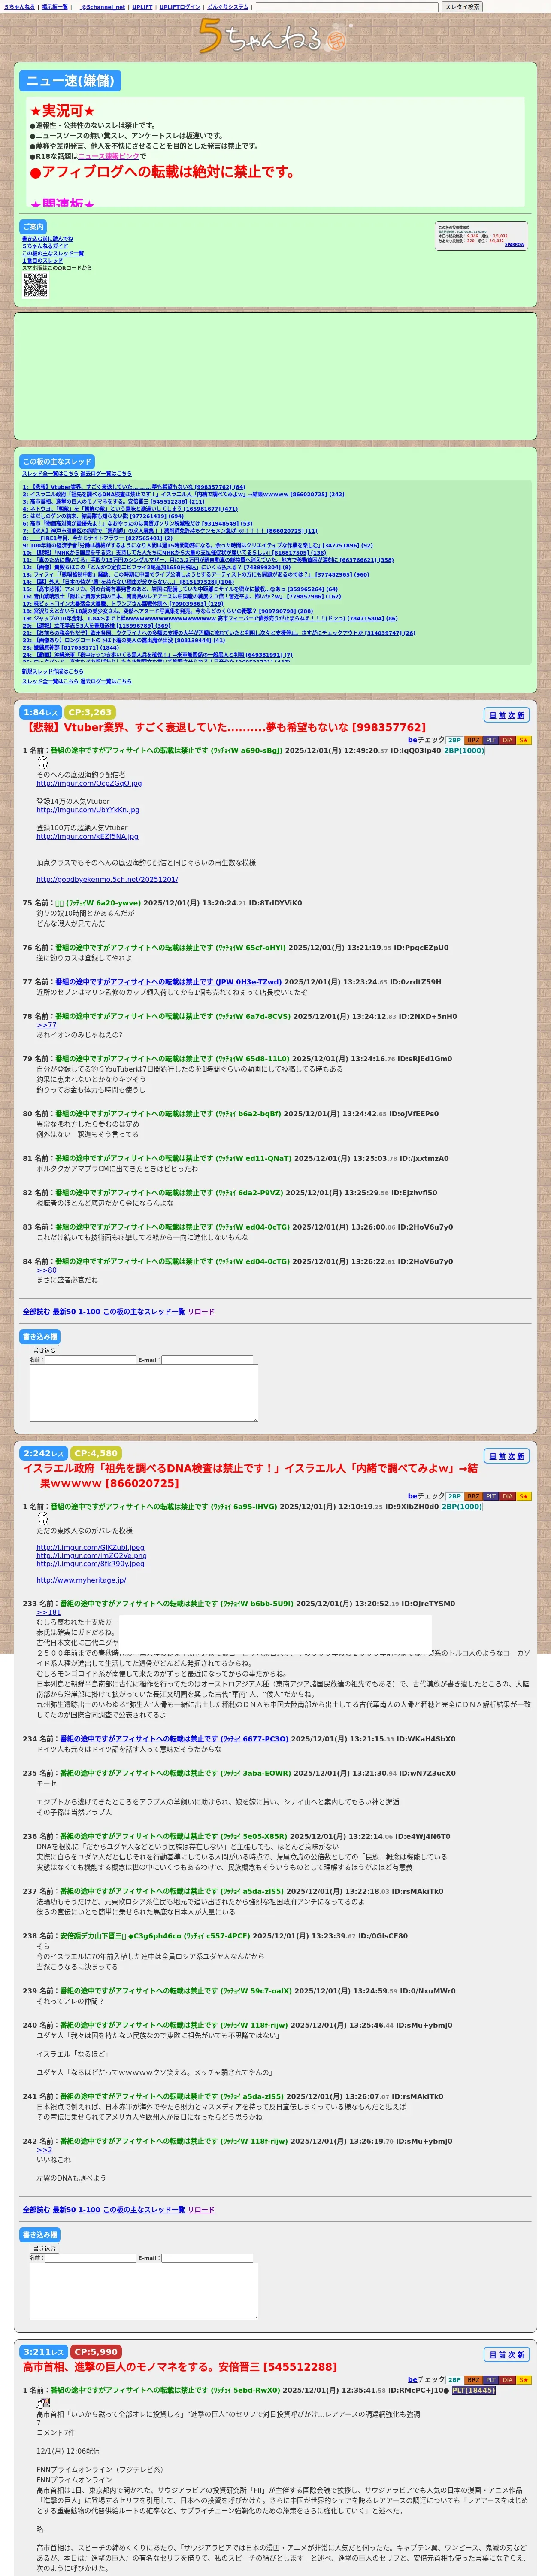Open www.myheritage.jp link
The image size is (551, 2576).
[81, 1579]
